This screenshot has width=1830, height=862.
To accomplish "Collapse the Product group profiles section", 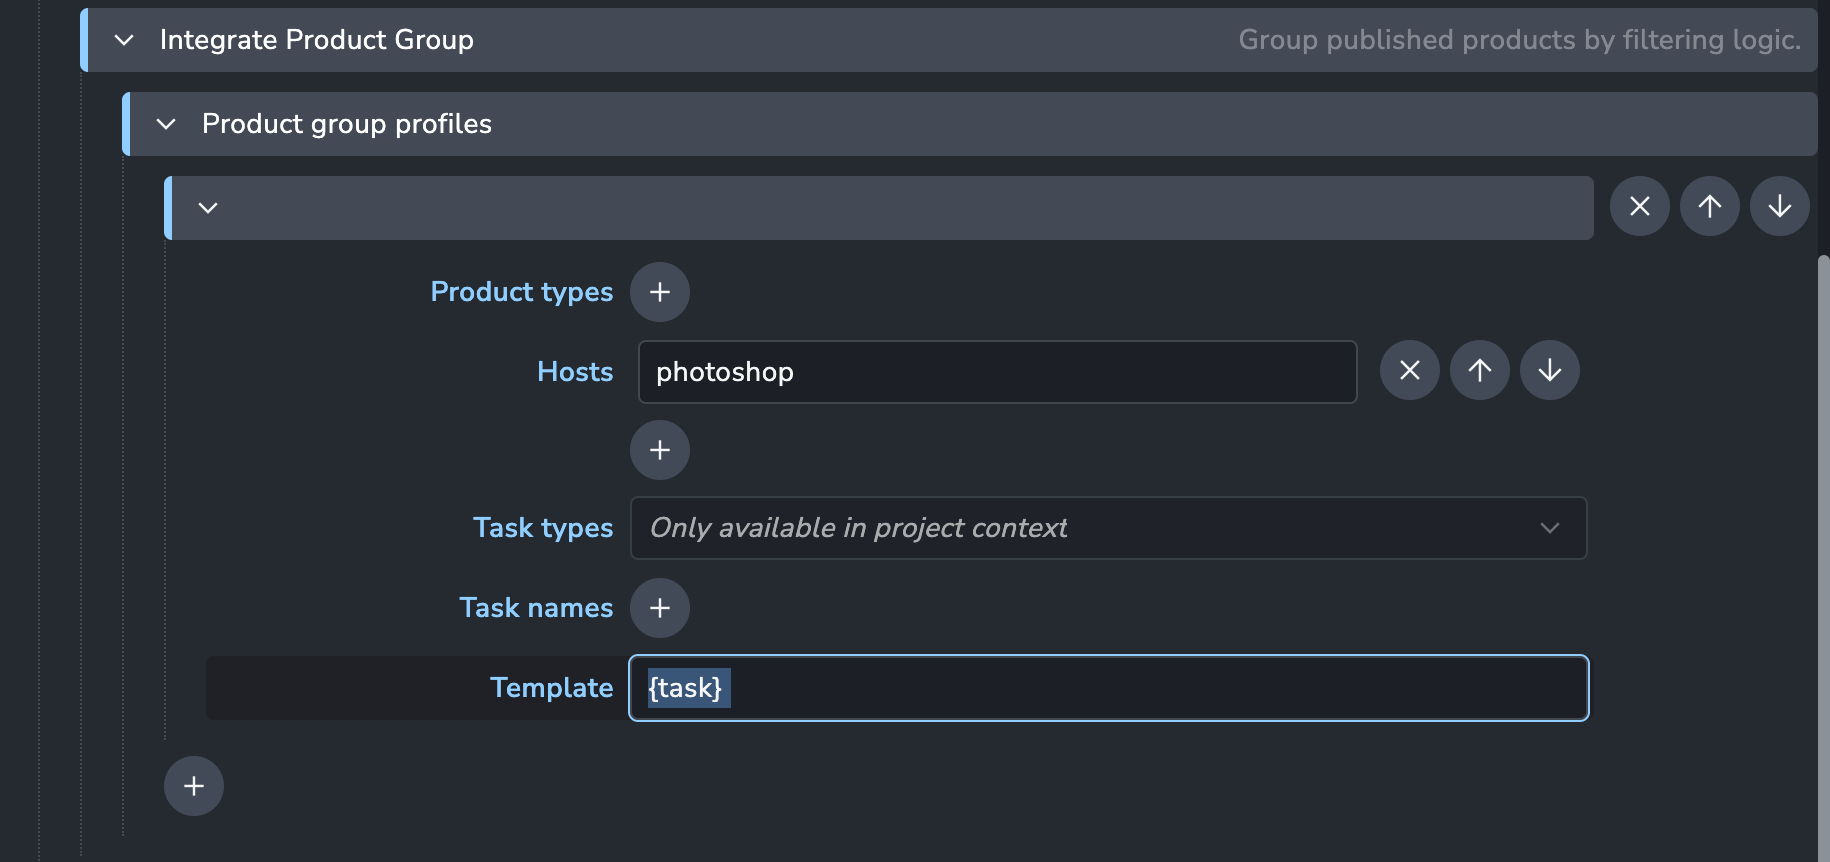I will point(166,124).
